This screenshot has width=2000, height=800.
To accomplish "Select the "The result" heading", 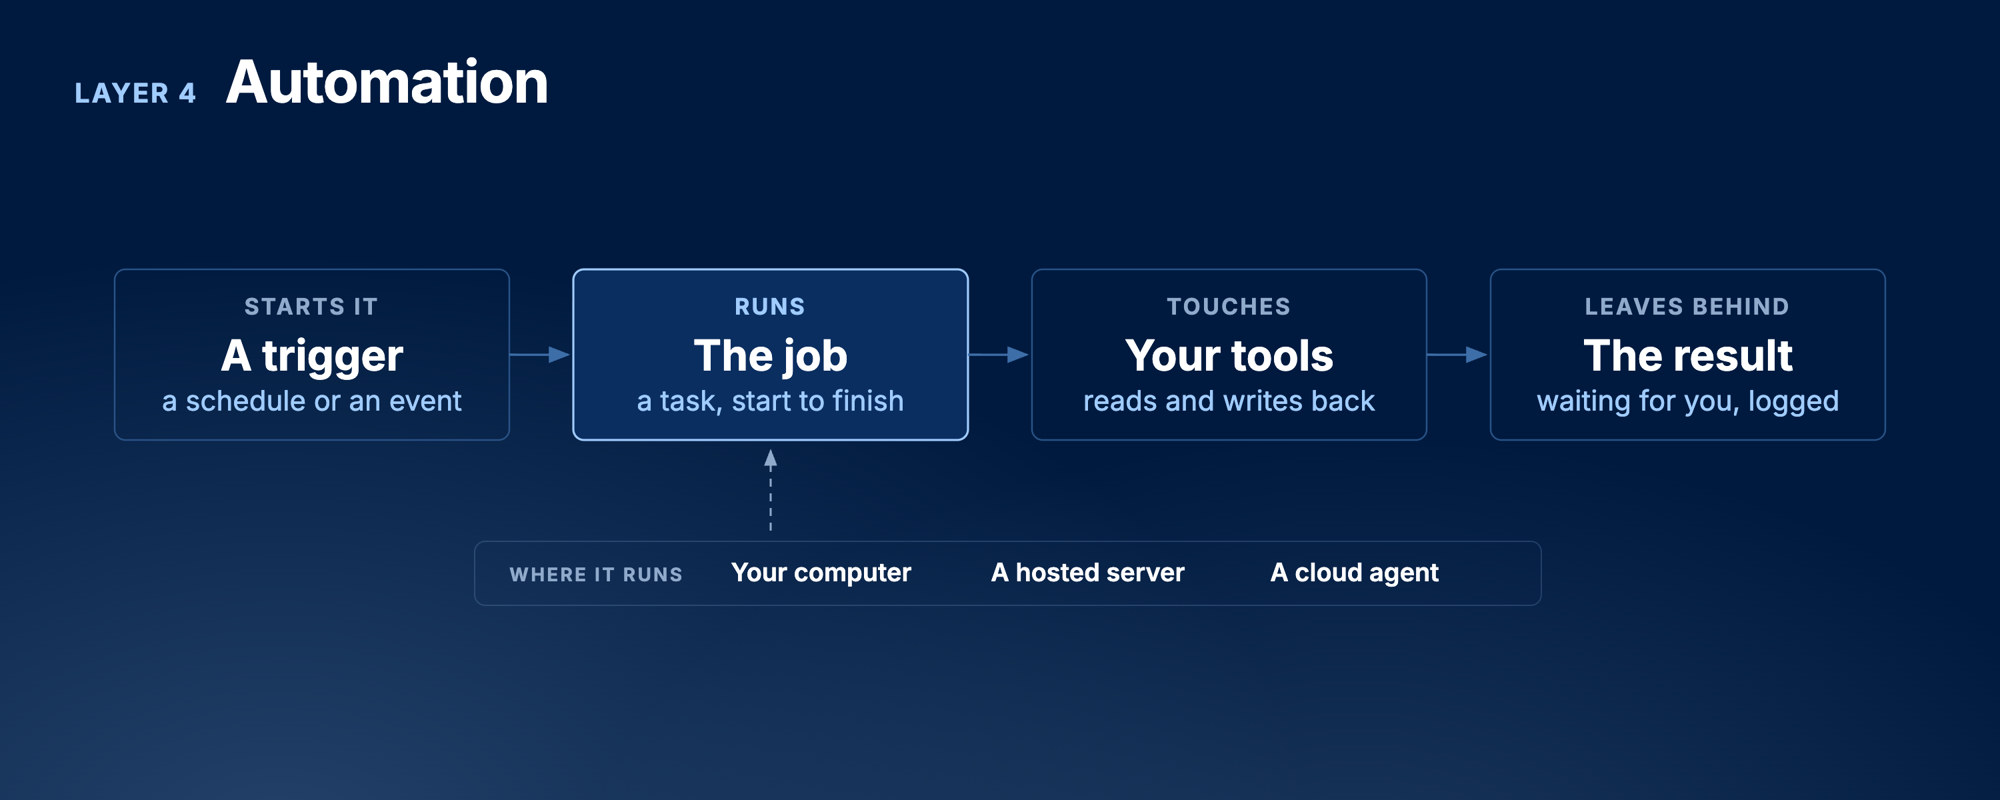I will click(1688, 356).
